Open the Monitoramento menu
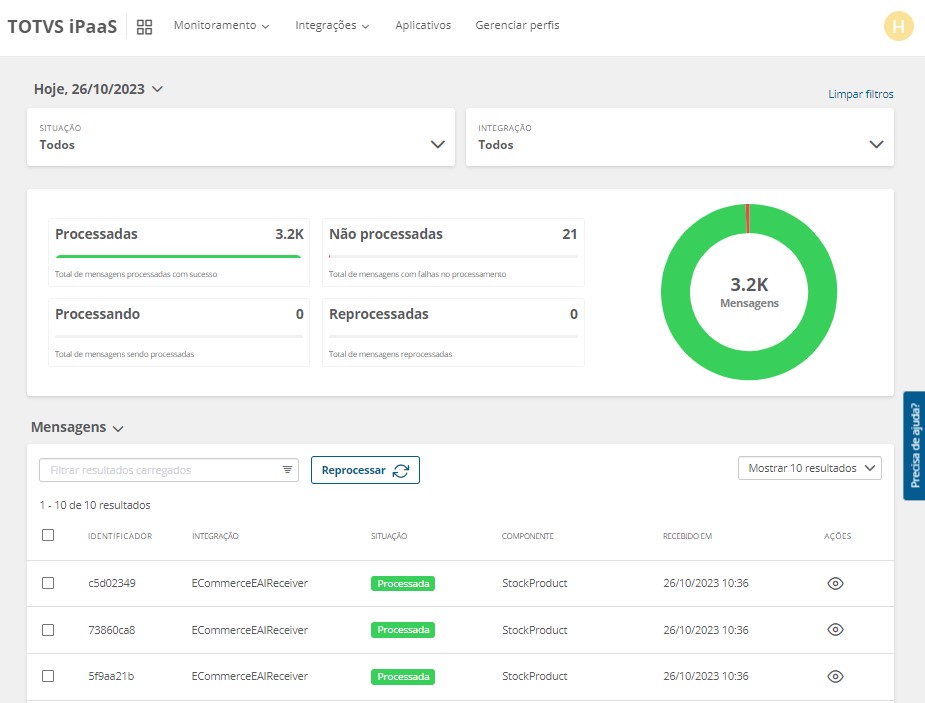This screenshot has height=703, width=925. click(221, 25)
